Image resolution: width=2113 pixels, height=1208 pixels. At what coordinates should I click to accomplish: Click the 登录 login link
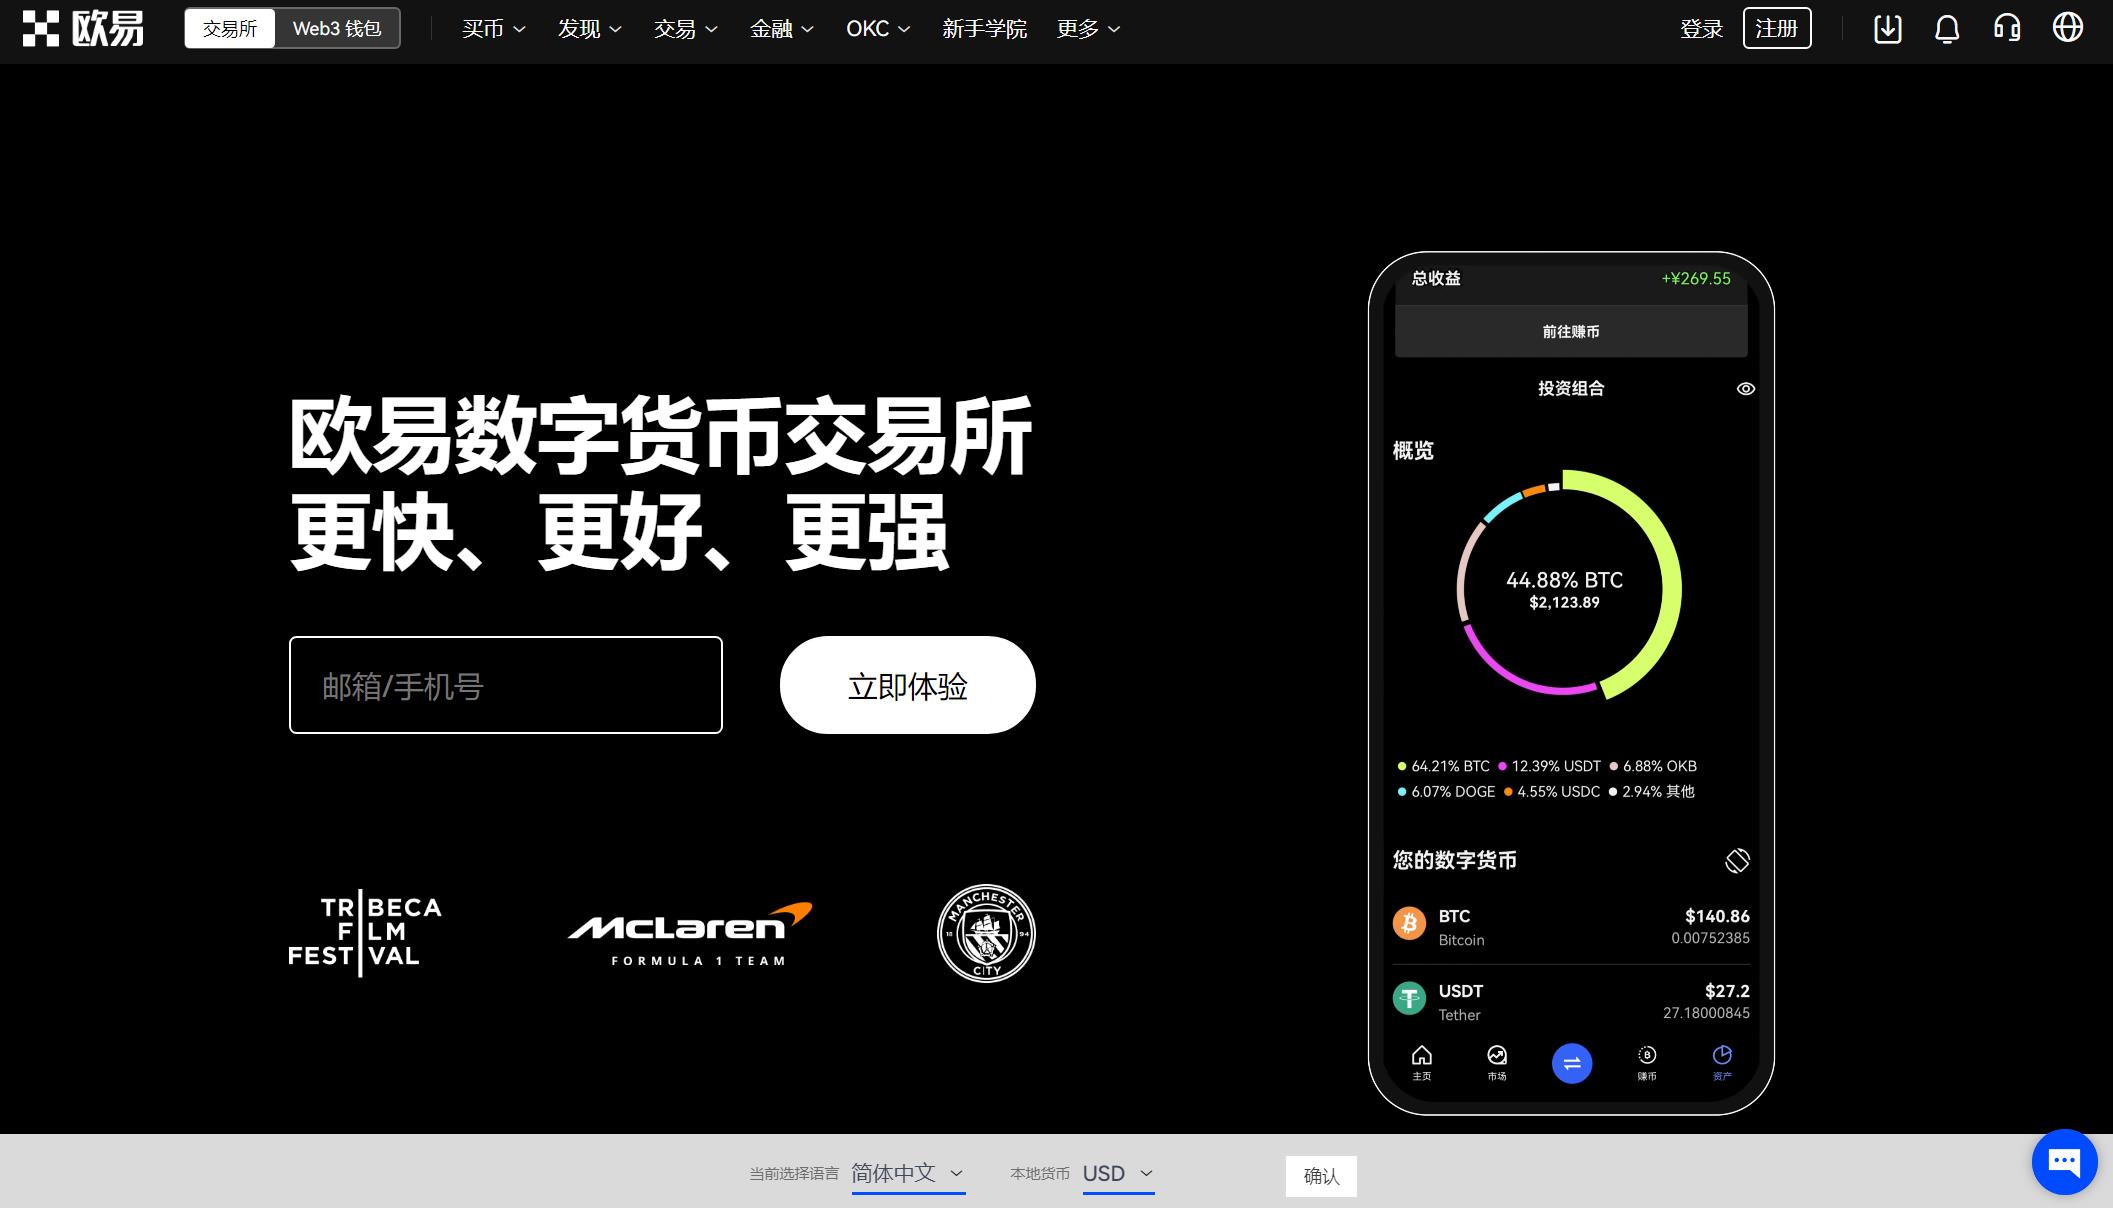(1702, 28)
